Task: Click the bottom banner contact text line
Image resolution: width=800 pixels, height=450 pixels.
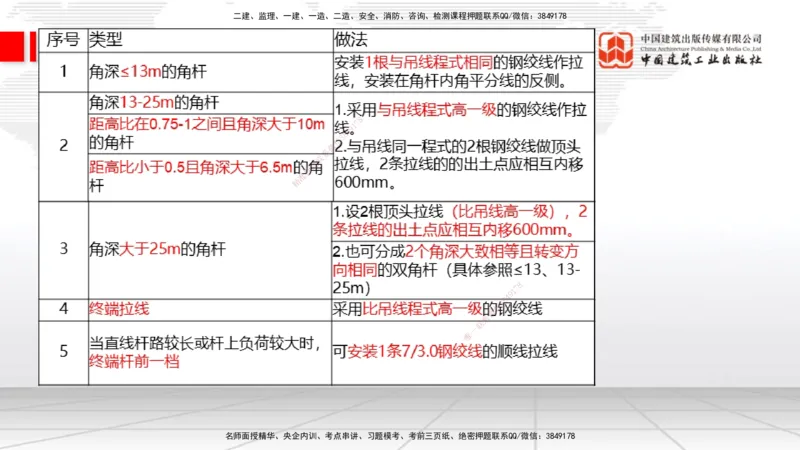Action: click(x=400, y=436)
